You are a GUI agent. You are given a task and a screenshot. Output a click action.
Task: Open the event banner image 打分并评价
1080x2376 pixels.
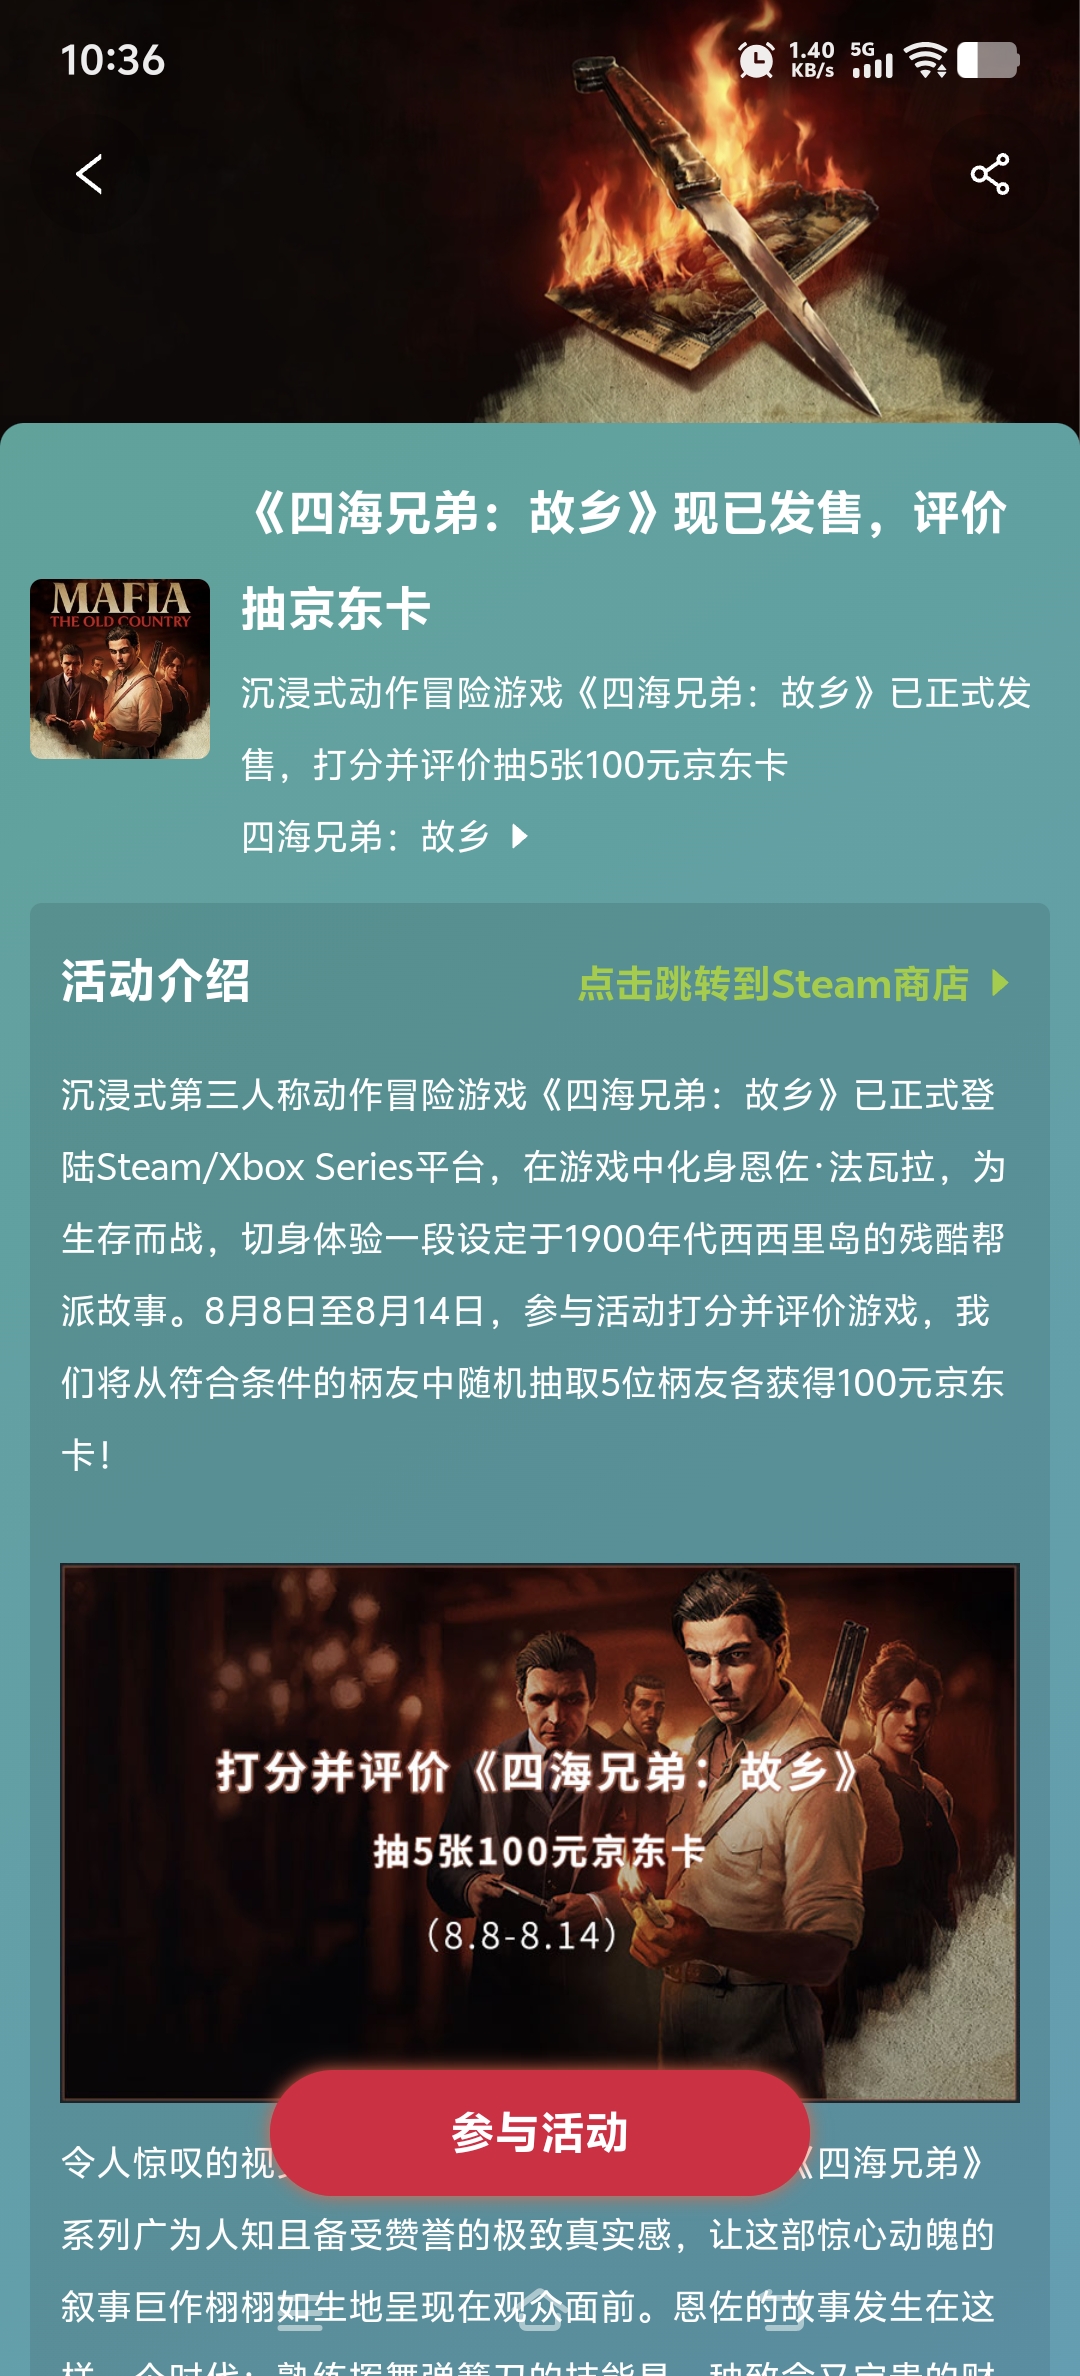coord(540,1832)
